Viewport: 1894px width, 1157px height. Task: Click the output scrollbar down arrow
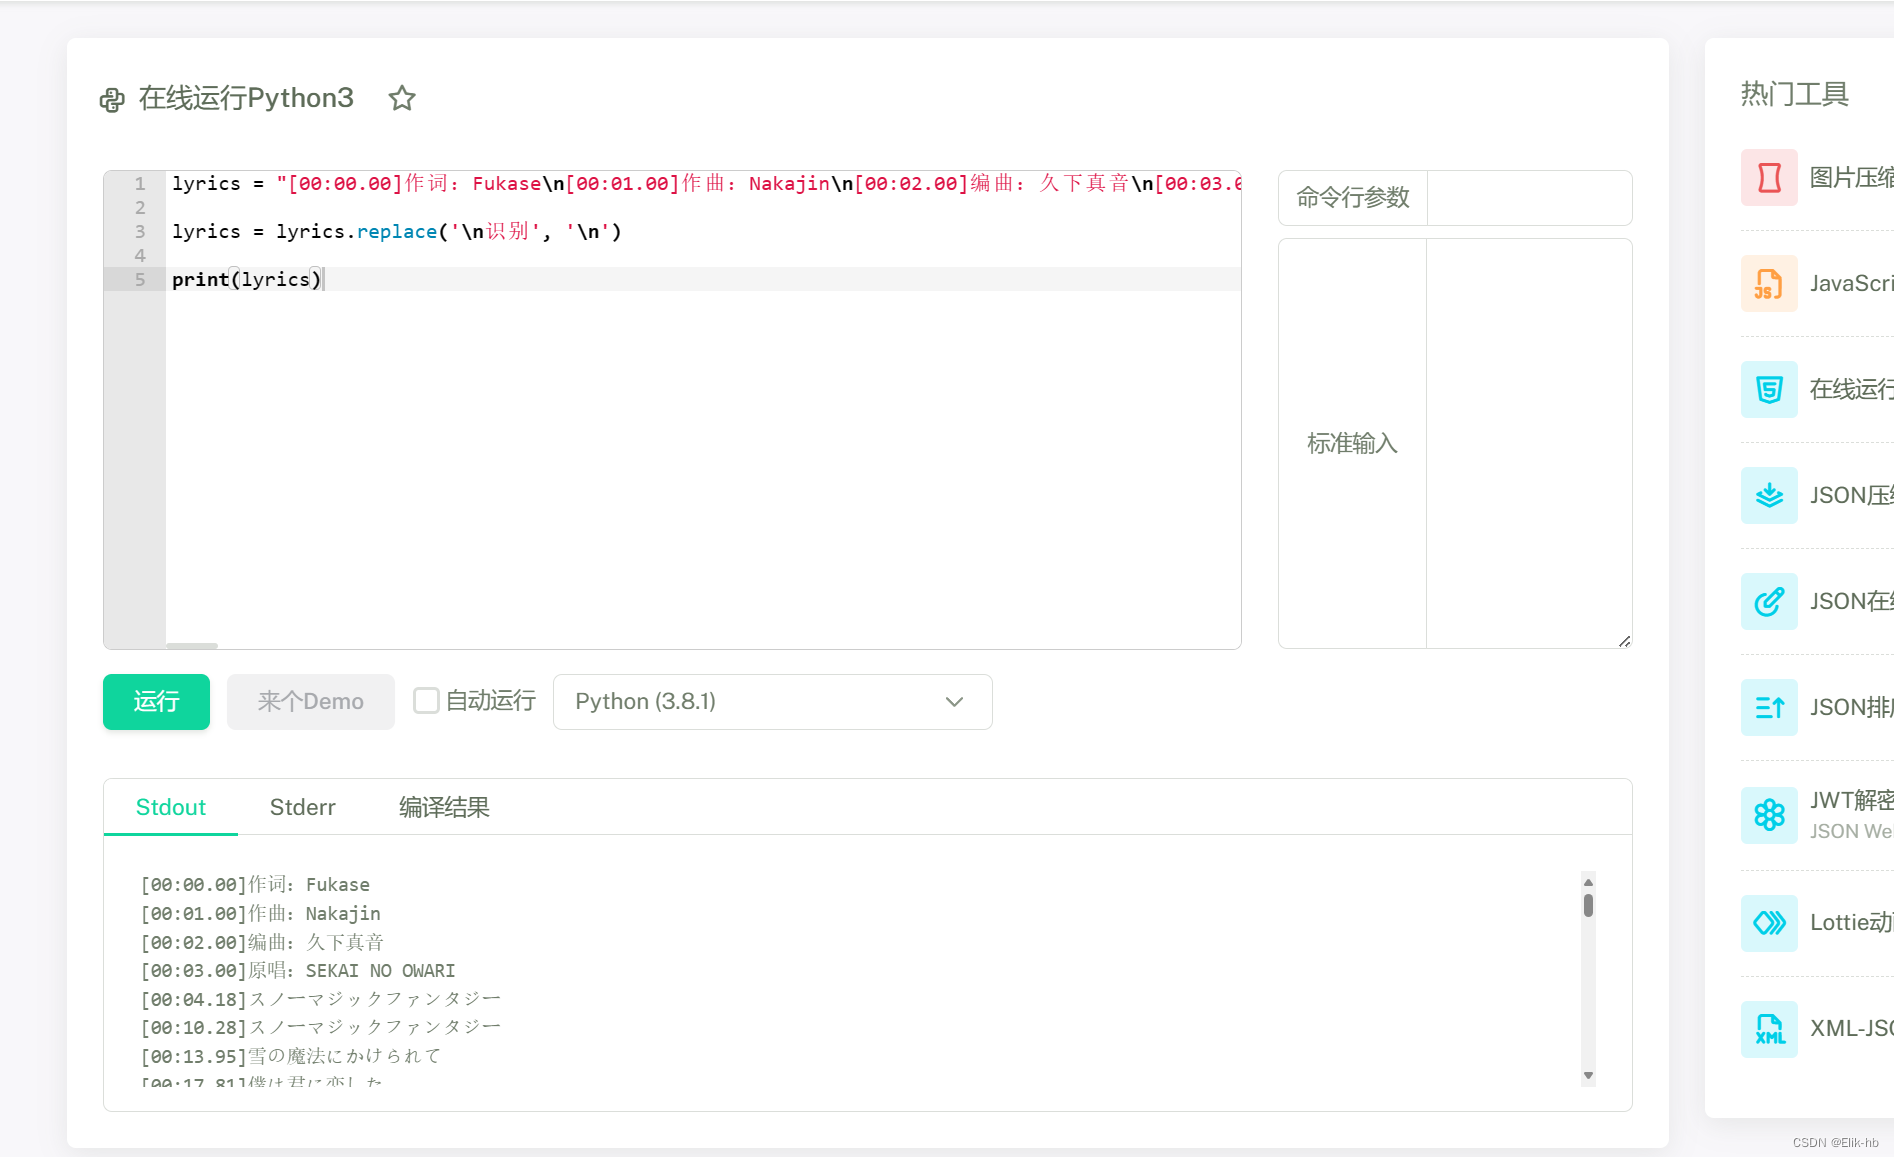[1588, 1076]
